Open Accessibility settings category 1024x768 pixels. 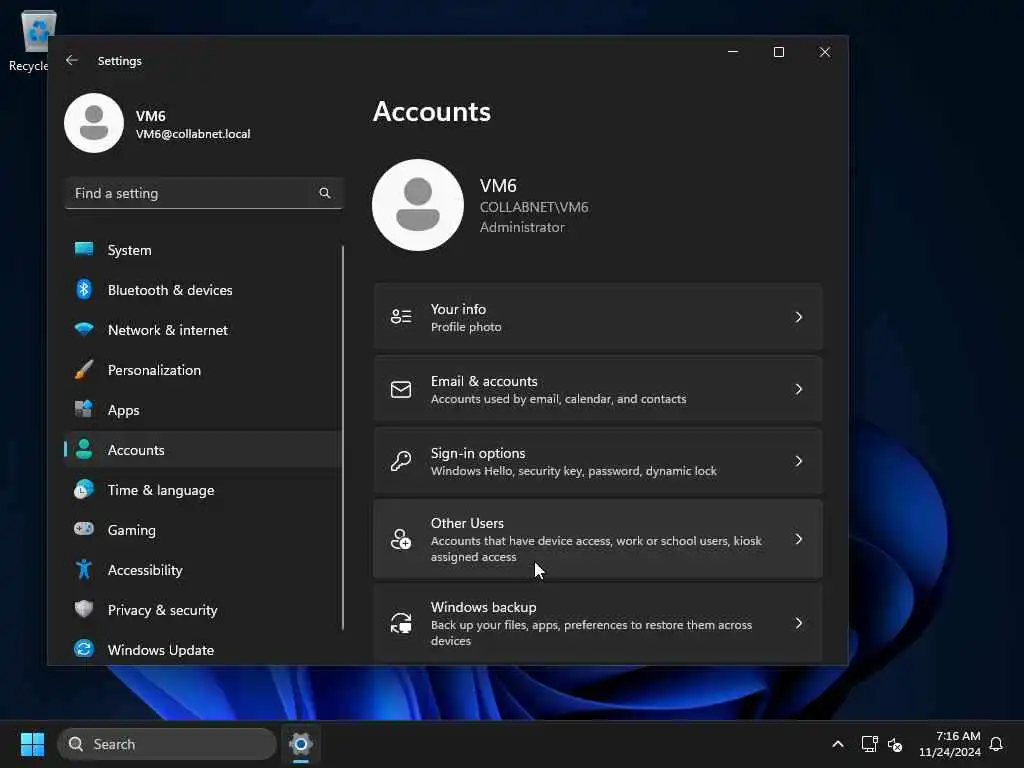pos(203,569)
